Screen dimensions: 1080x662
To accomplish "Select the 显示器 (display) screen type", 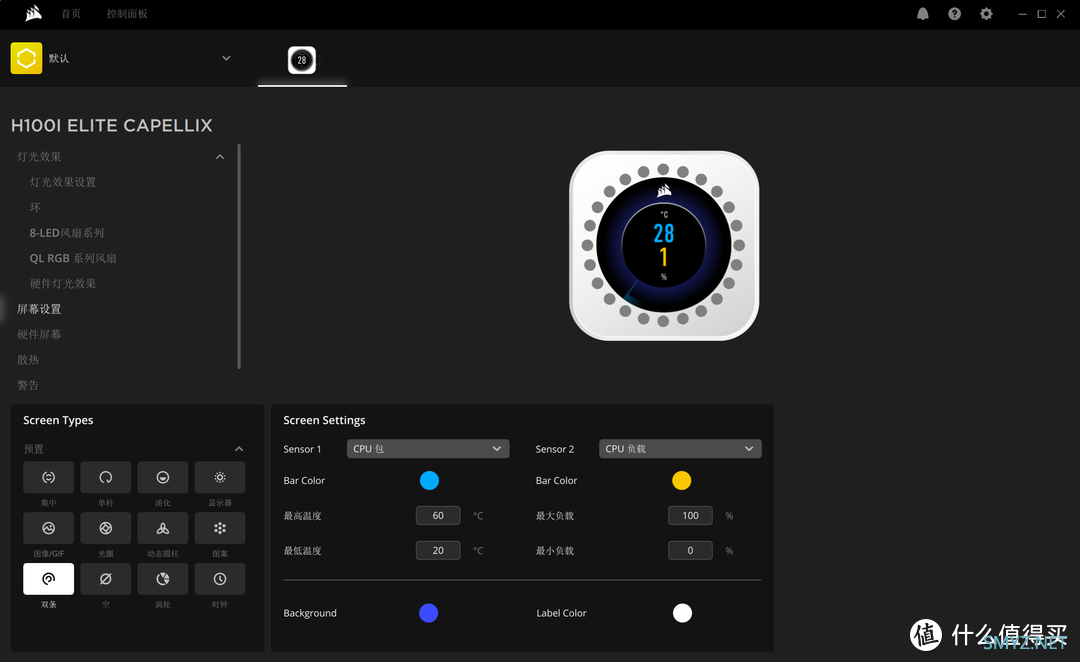I will point(220,477).
